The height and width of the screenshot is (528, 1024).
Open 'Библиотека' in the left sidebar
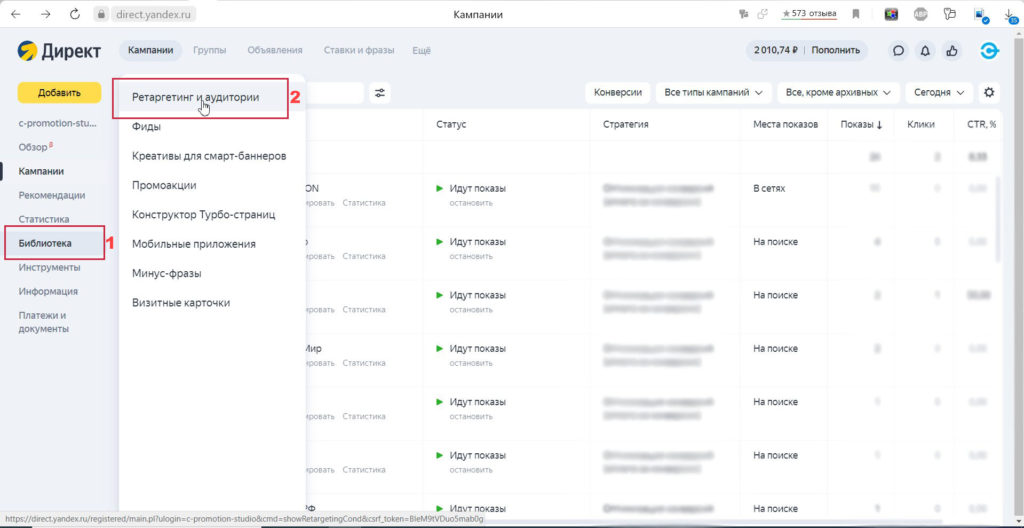click(45, 243)
